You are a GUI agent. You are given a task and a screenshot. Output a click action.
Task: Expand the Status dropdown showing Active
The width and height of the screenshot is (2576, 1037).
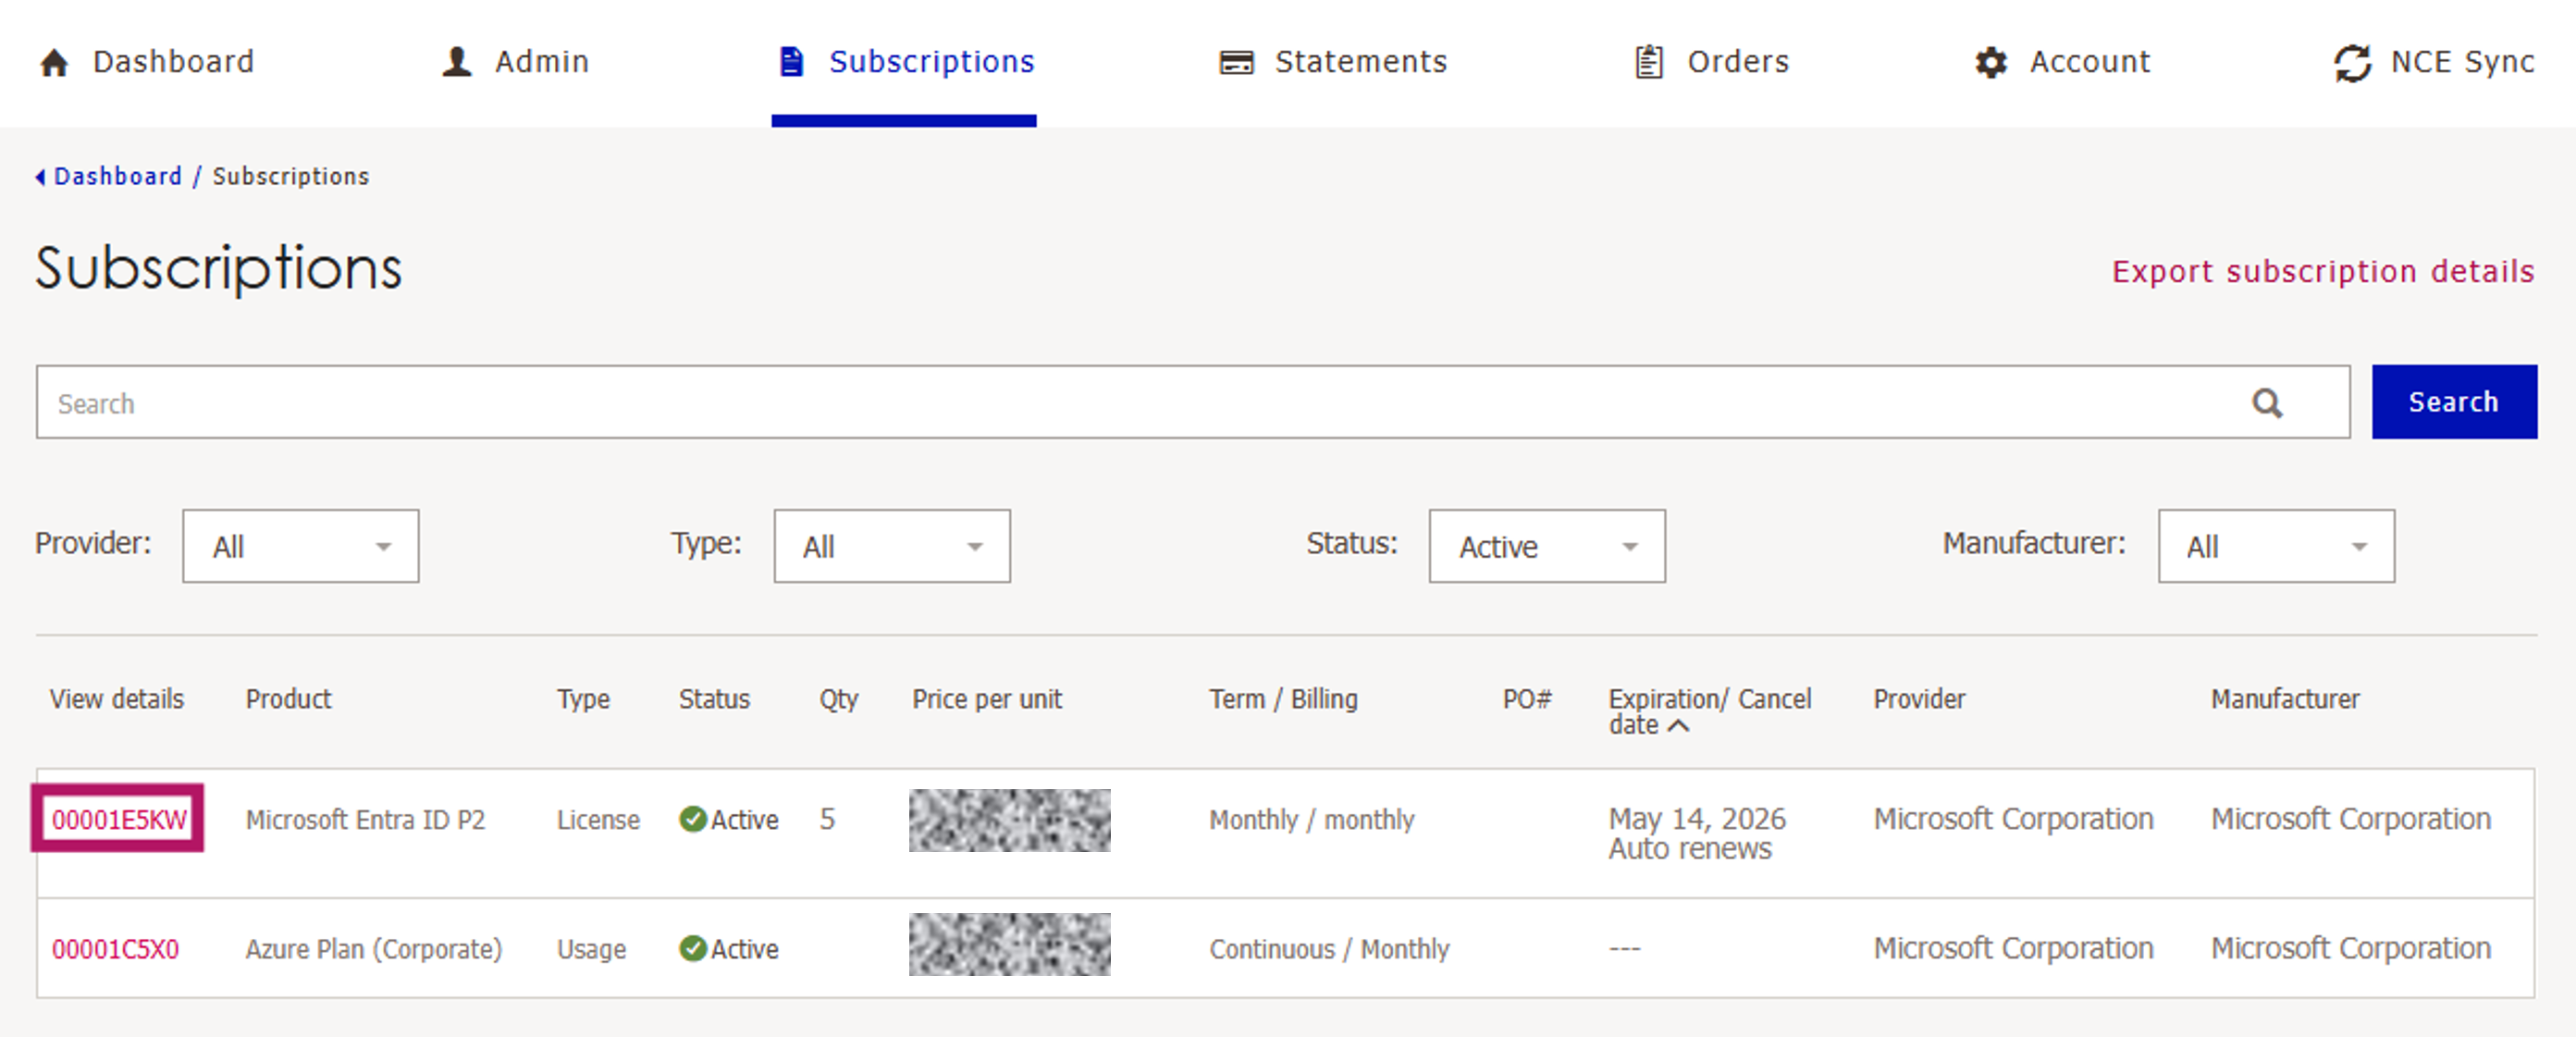point(1546,546)
